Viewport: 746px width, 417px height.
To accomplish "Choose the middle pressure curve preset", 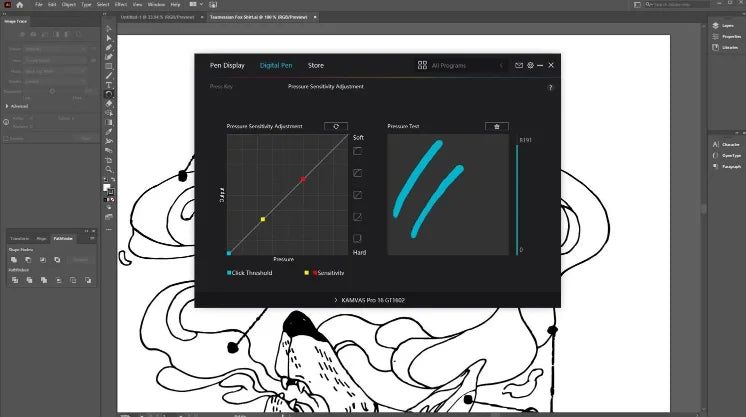I will (357, 195).
